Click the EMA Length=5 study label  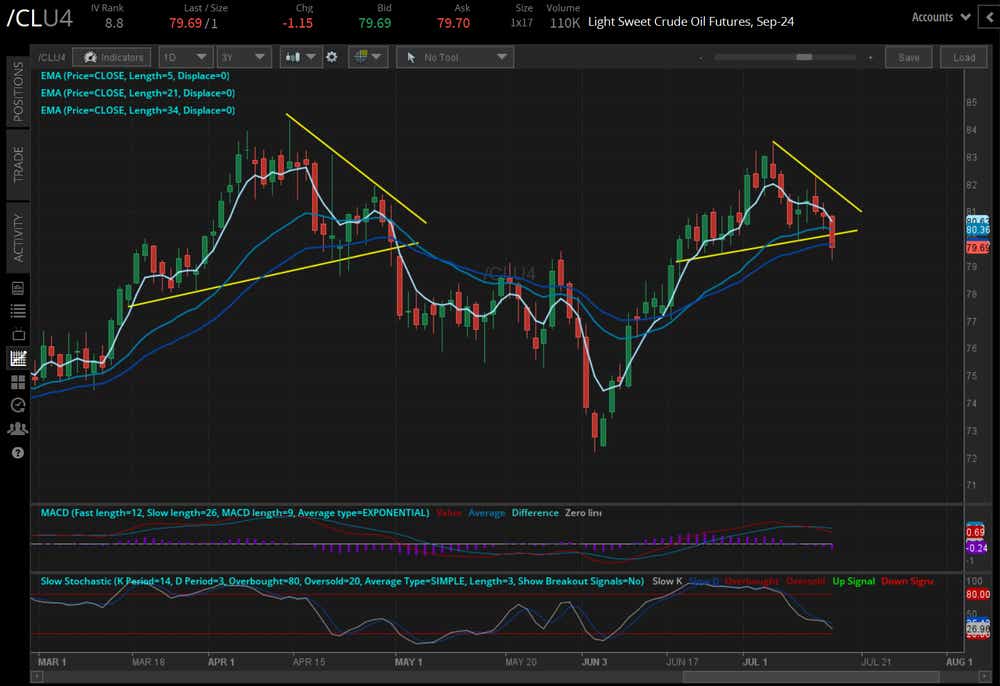click(137, 74)
